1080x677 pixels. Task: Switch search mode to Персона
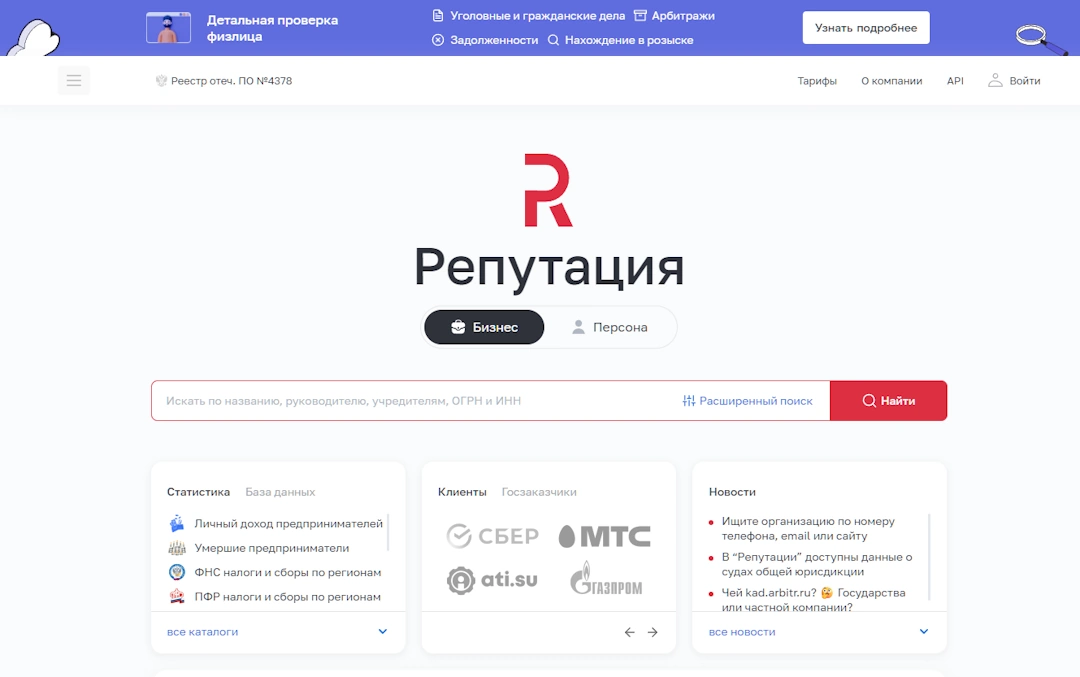point(609,327)
